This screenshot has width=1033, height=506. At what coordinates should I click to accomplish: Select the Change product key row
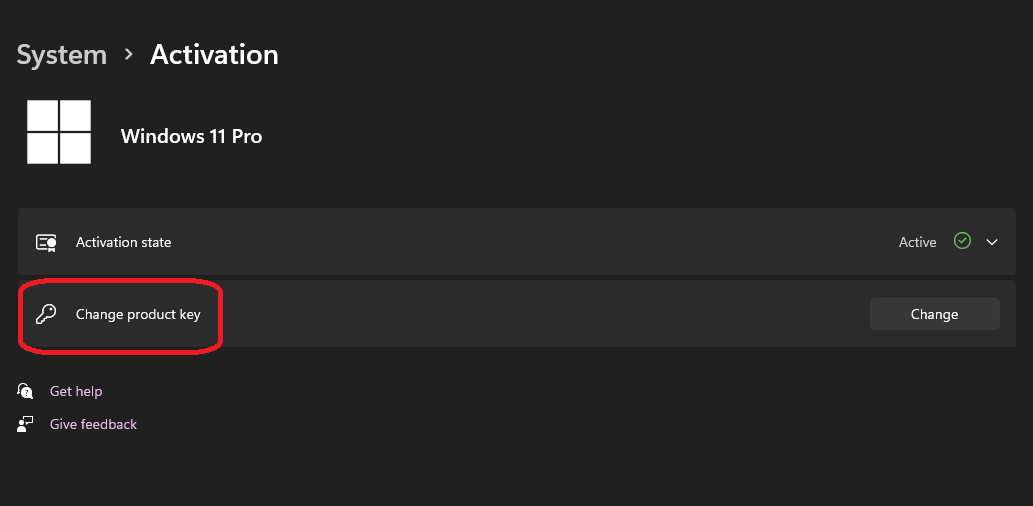500,314
